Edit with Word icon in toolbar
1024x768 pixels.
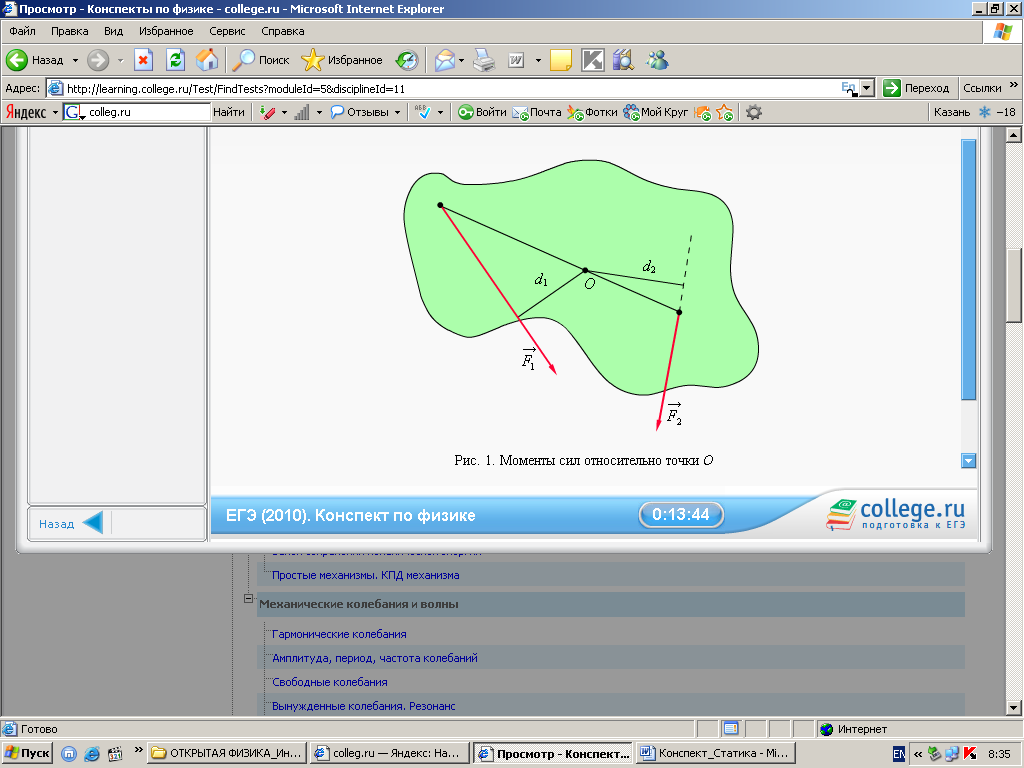pyautogui.click(x=516, y=60)
